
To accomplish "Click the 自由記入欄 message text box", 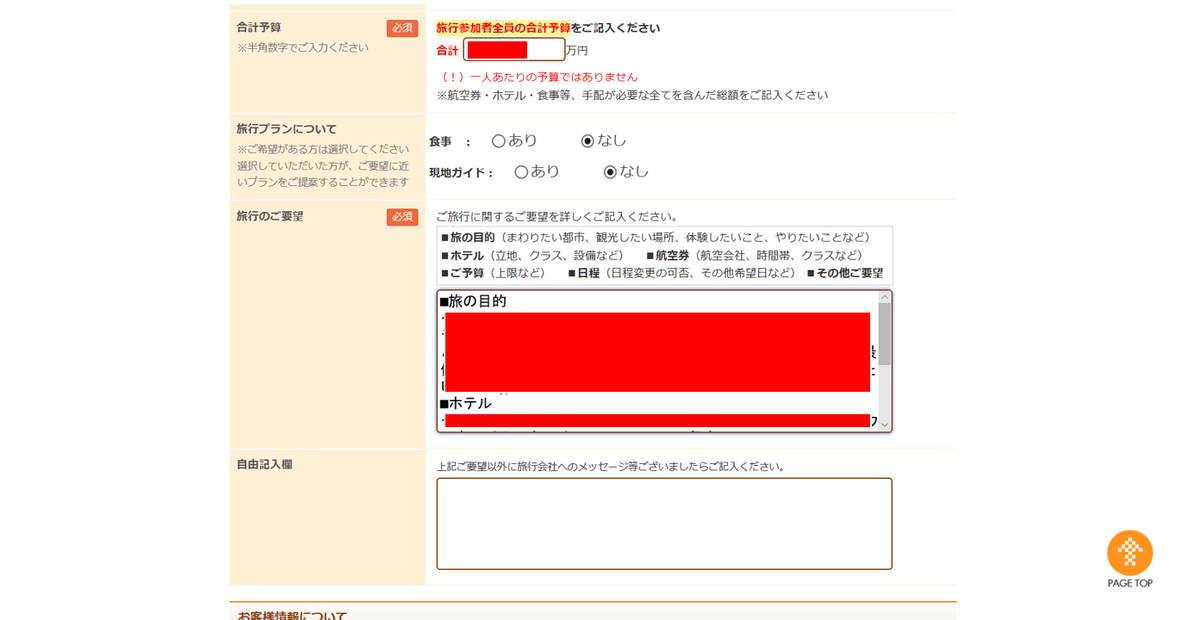I will (x=664, y=524).
